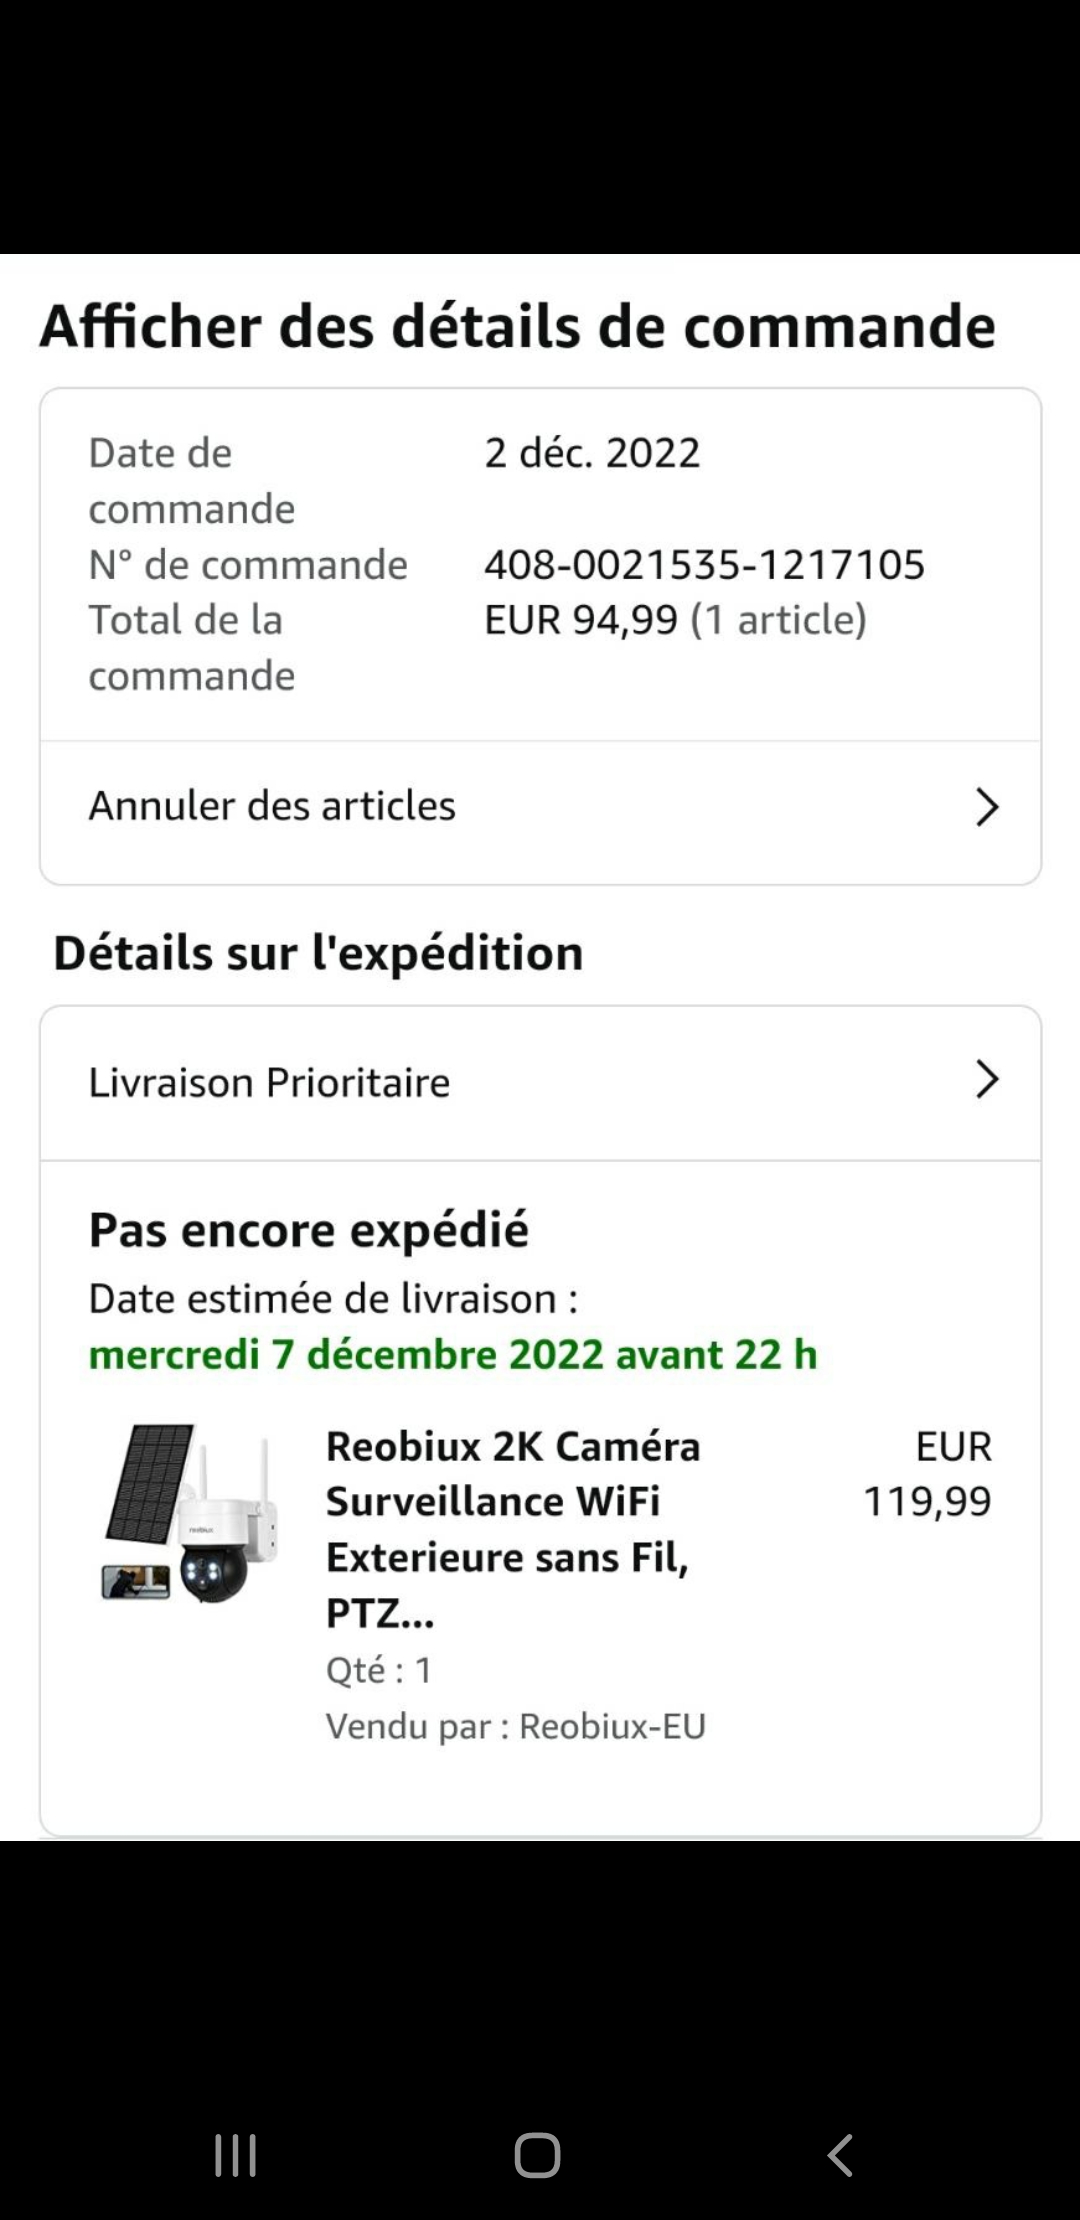Screen dimensions: 1080x2220
Task: Tap the Vendu par Reobiux-EU seller text
Action: (515, 1726)
